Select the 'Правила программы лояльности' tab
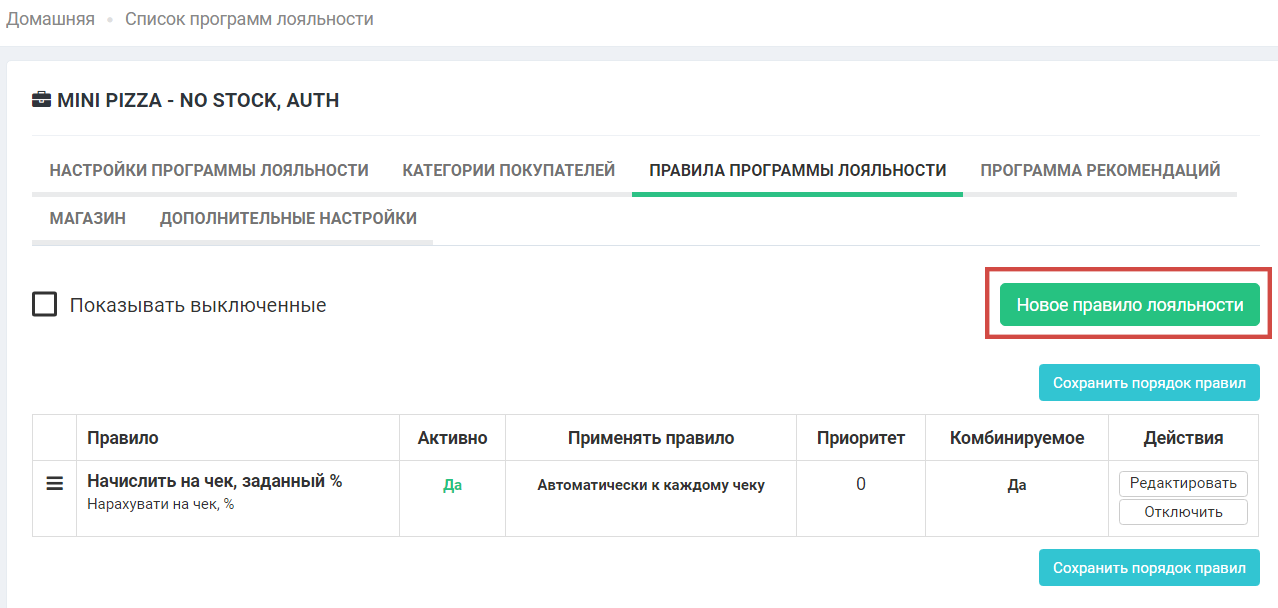This screenshot has width=1278, height=608. [797, 170]
